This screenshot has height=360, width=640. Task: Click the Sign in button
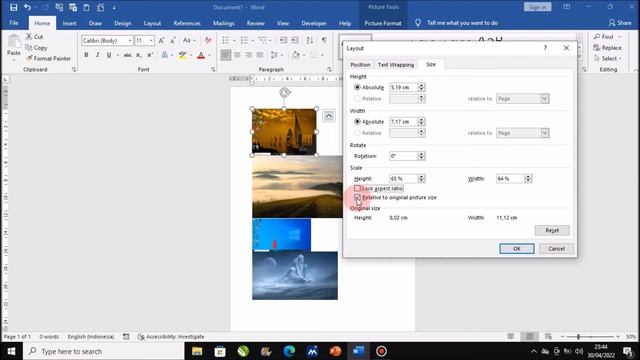tap(538, 7)
